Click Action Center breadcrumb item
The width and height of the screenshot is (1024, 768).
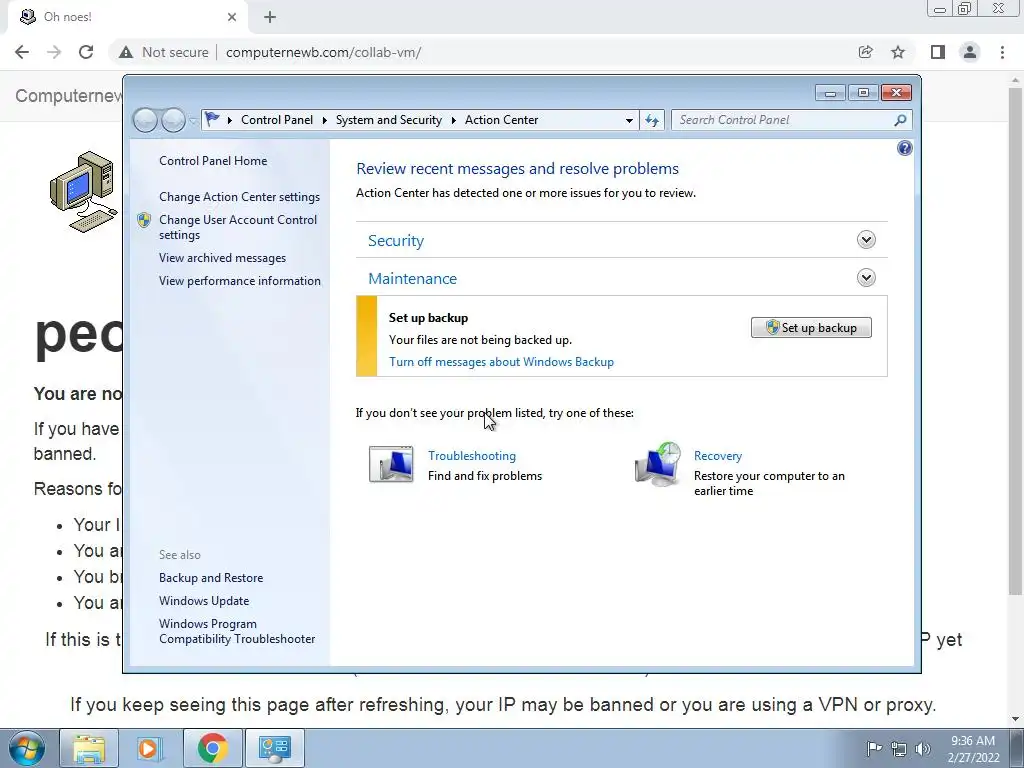click(x=502, y=120)
